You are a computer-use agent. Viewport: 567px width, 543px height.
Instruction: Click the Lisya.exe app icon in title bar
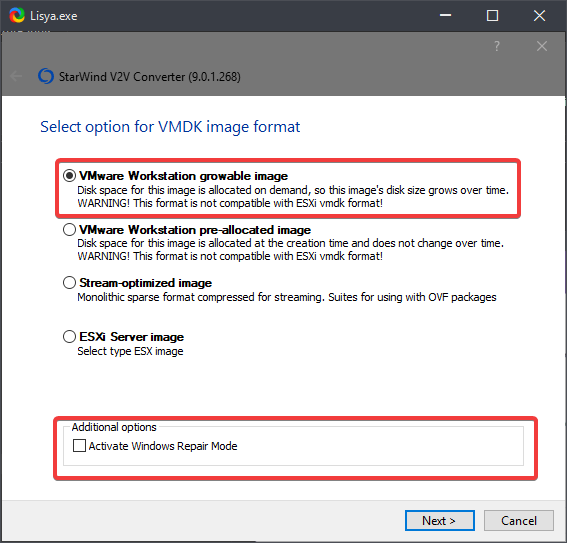click(x=16, y=16)
